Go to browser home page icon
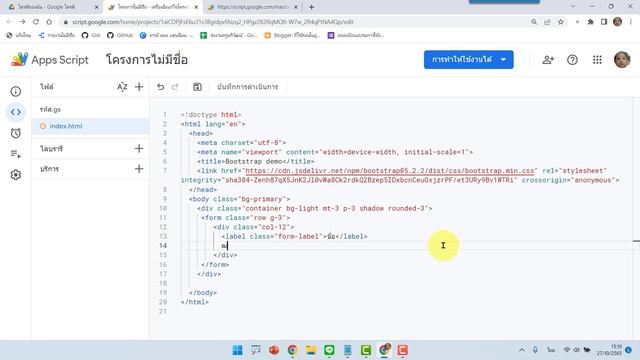The image size is (640, 360). (49, 22)
